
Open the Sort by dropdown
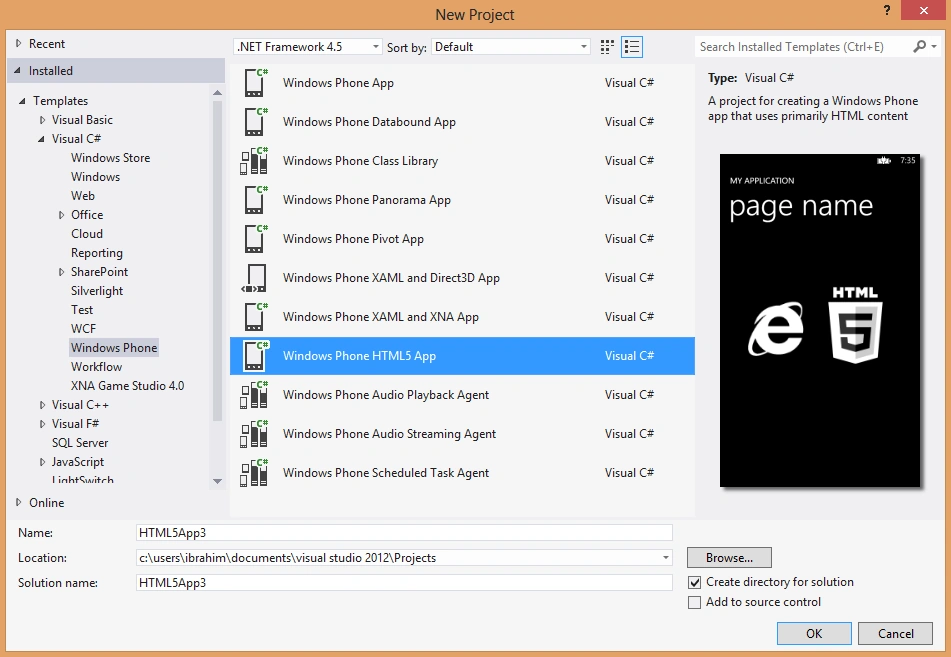click(511, 47)
